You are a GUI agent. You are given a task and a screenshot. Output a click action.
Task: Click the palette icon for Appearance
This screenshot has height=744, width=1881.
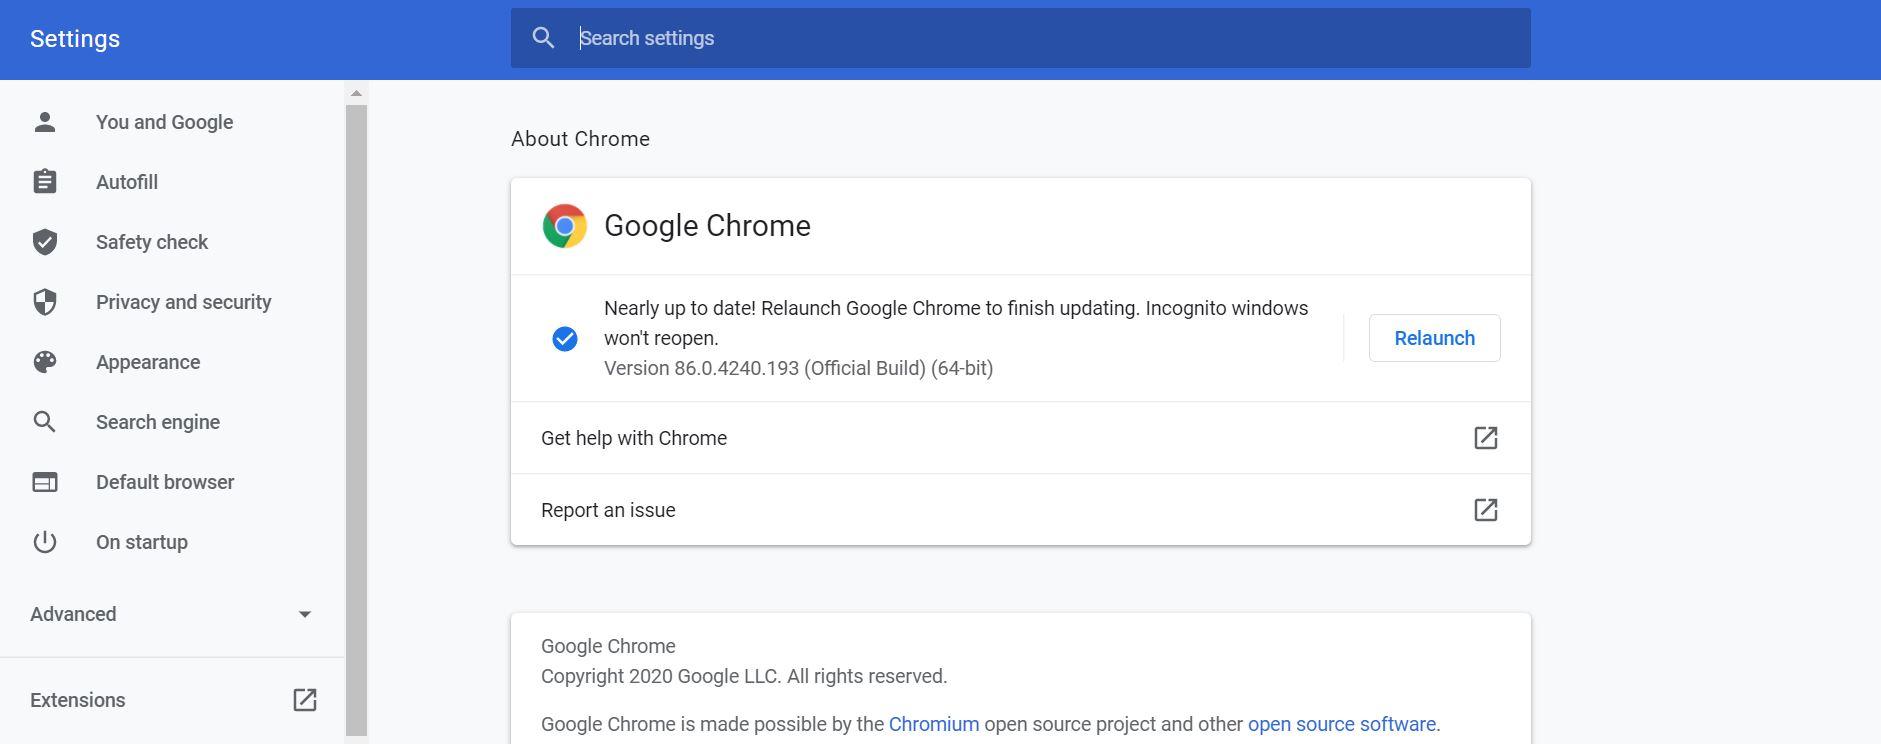44,362
